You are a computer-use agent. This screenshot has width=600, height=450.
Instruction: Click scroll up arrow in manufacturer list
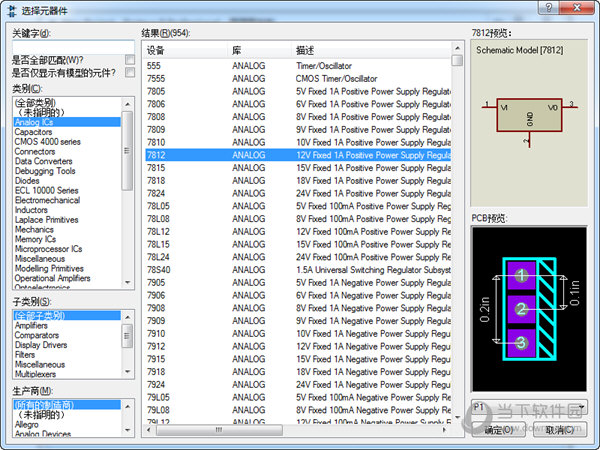[x=128, y=406]
